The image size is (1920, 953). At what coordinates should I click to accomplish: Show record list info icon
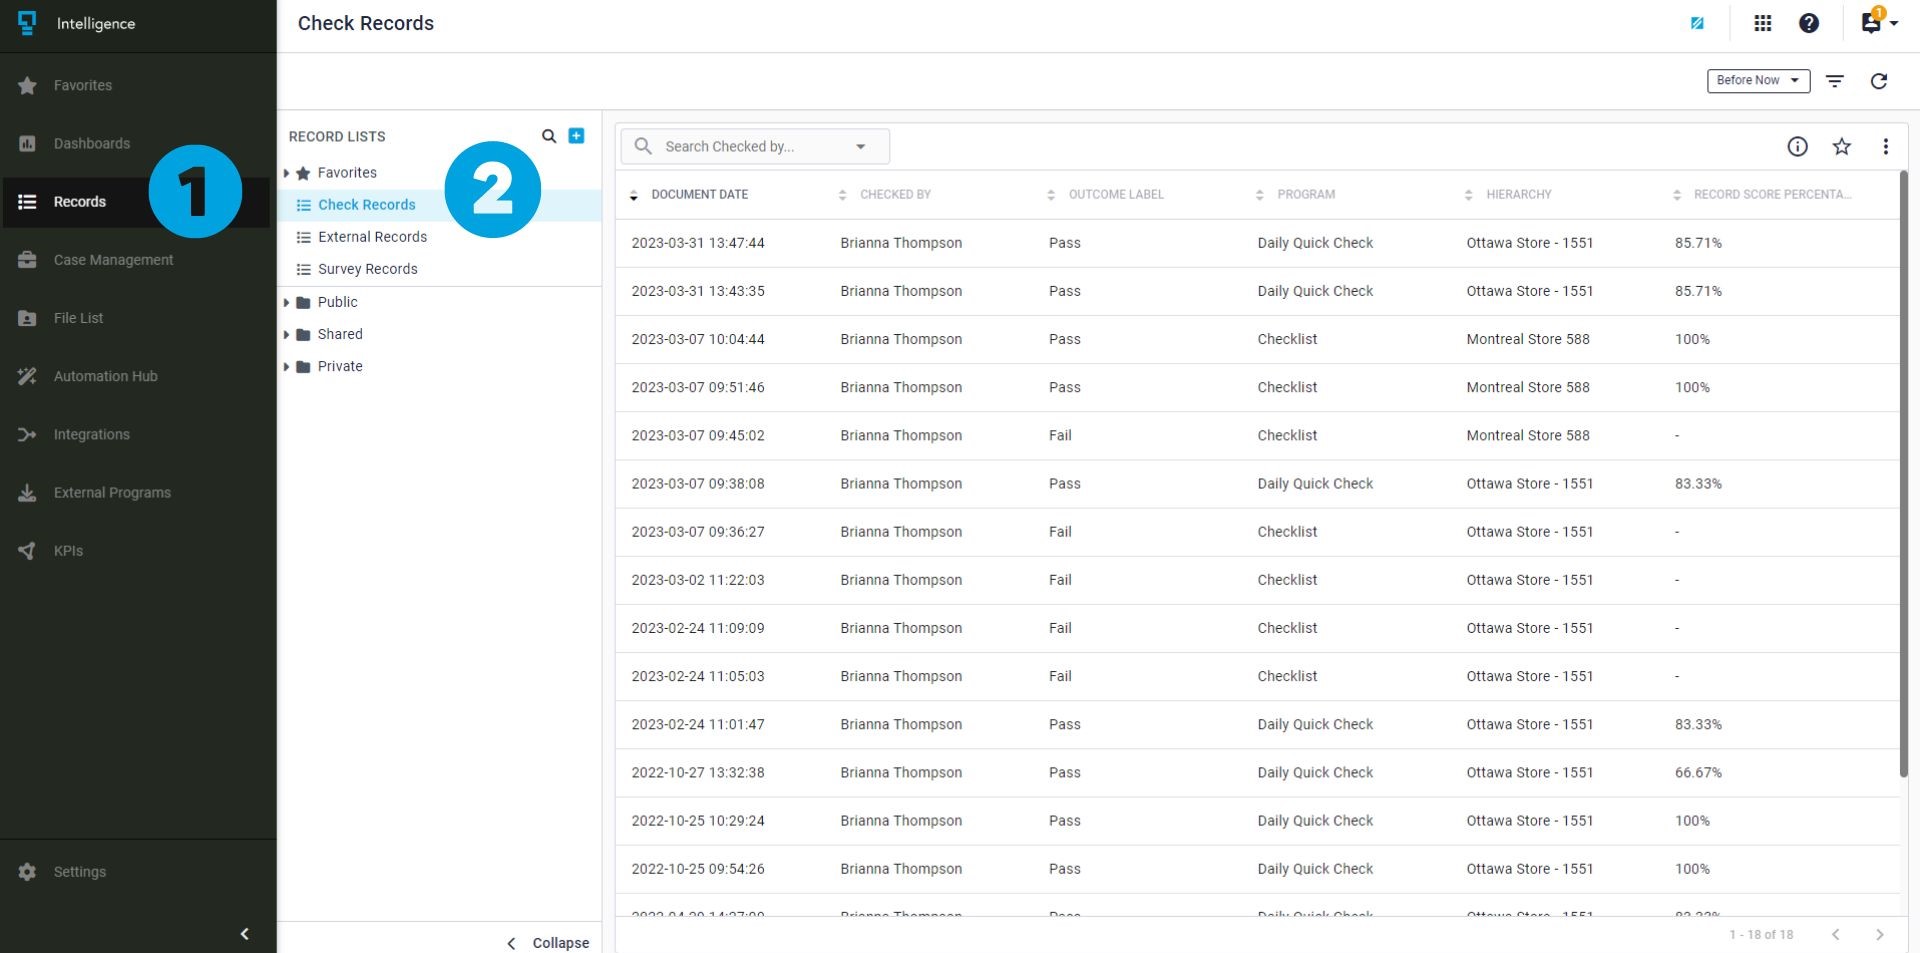pos(1797,147)
